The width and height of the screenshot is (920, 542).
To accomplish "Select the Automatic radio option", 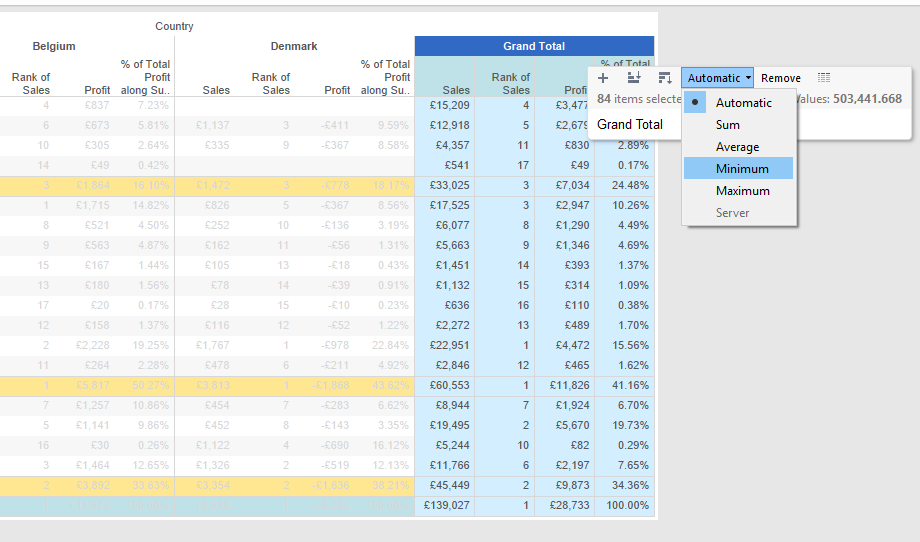I will click(x=743, y=103).
